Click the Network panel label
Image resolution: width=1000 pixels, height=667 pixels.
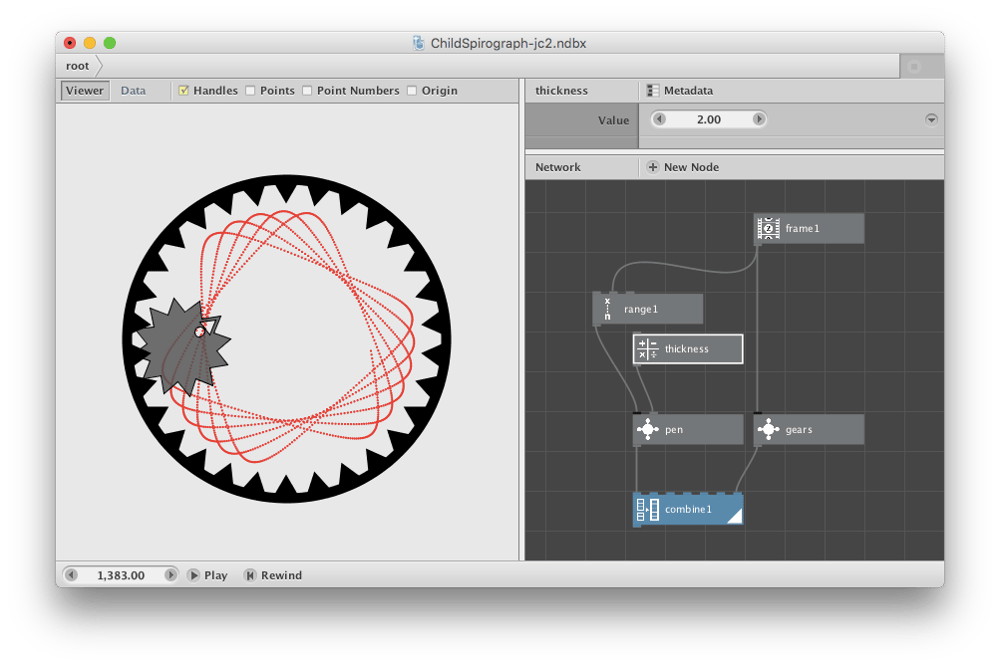pyautogui.click(x=558, y=167)
